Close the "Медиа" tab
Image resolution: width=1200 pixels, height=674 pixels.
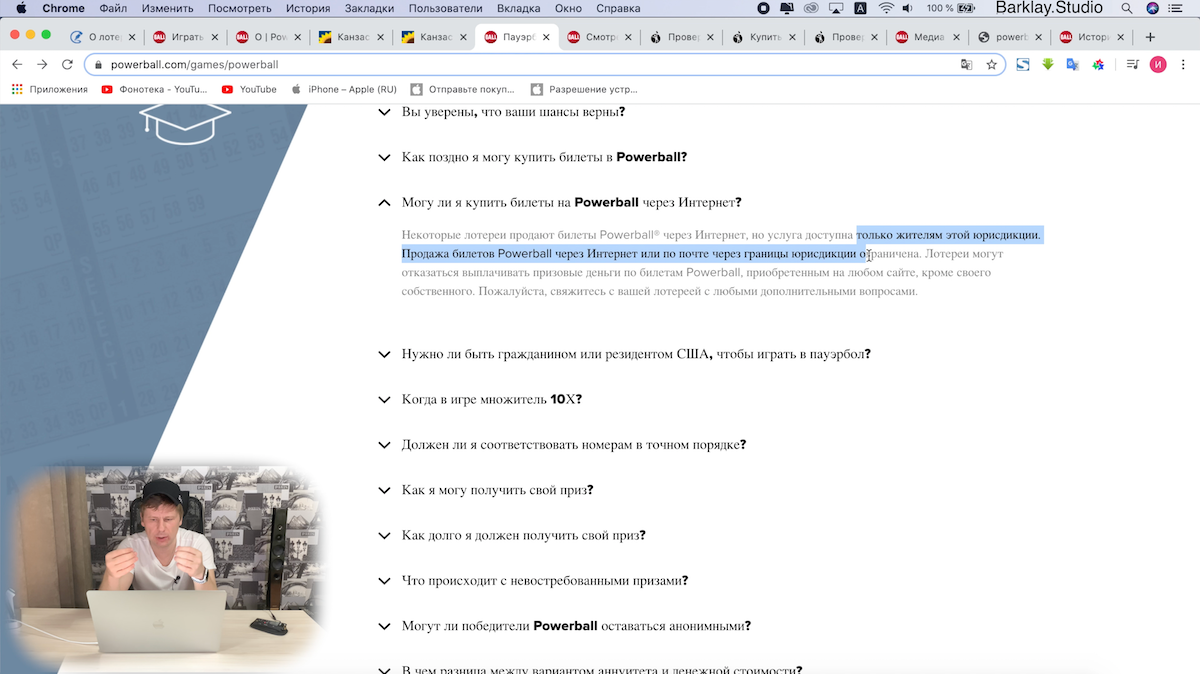click(x=956, y=38)
